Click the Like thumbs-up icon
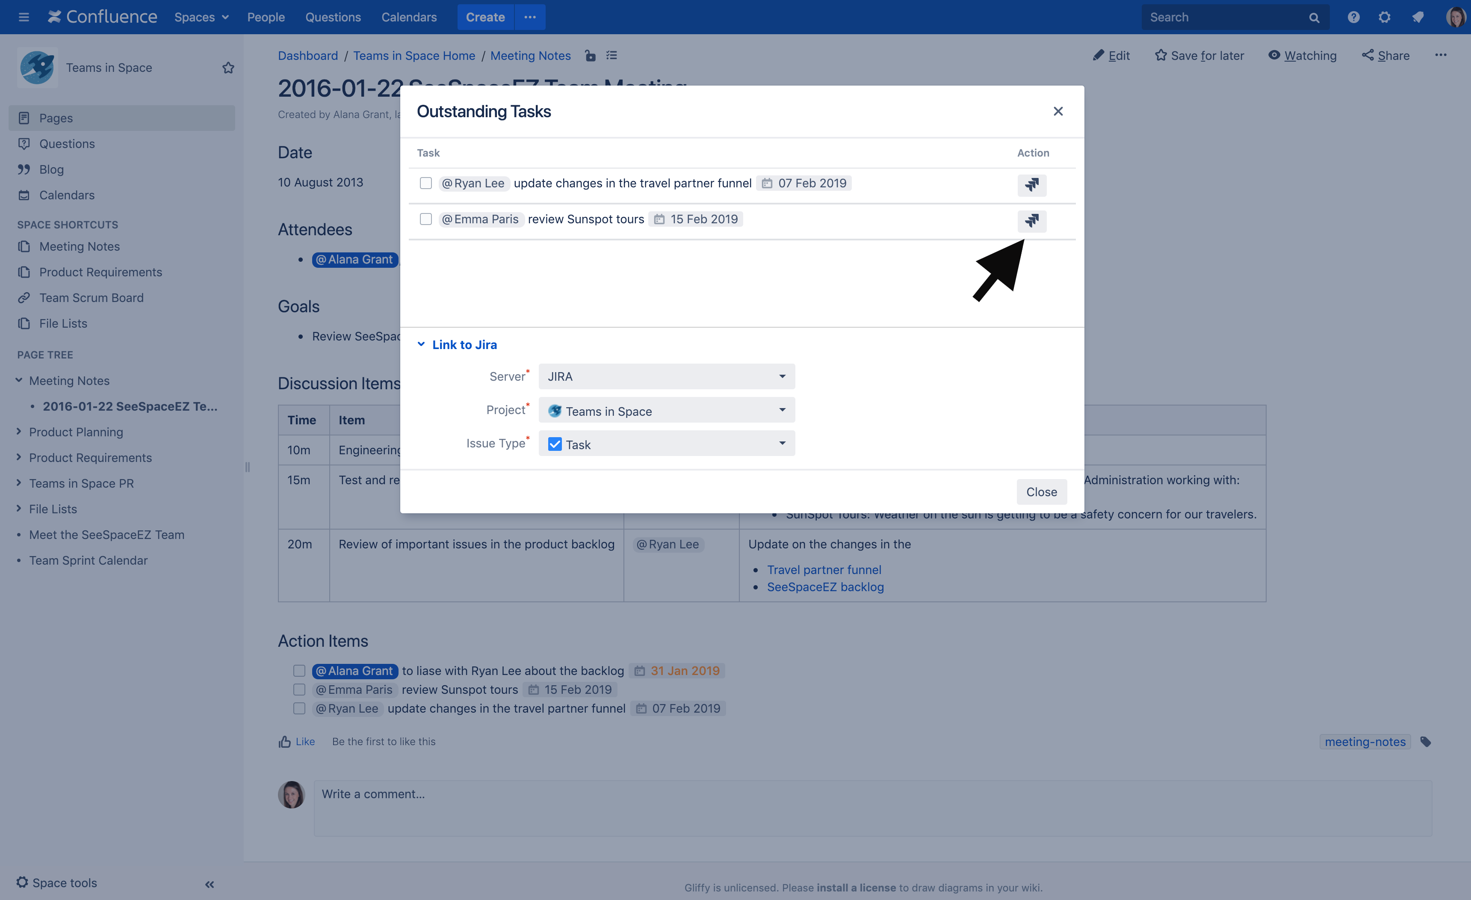The height and width of the screenshot is (900, 1471). [285, 742]
